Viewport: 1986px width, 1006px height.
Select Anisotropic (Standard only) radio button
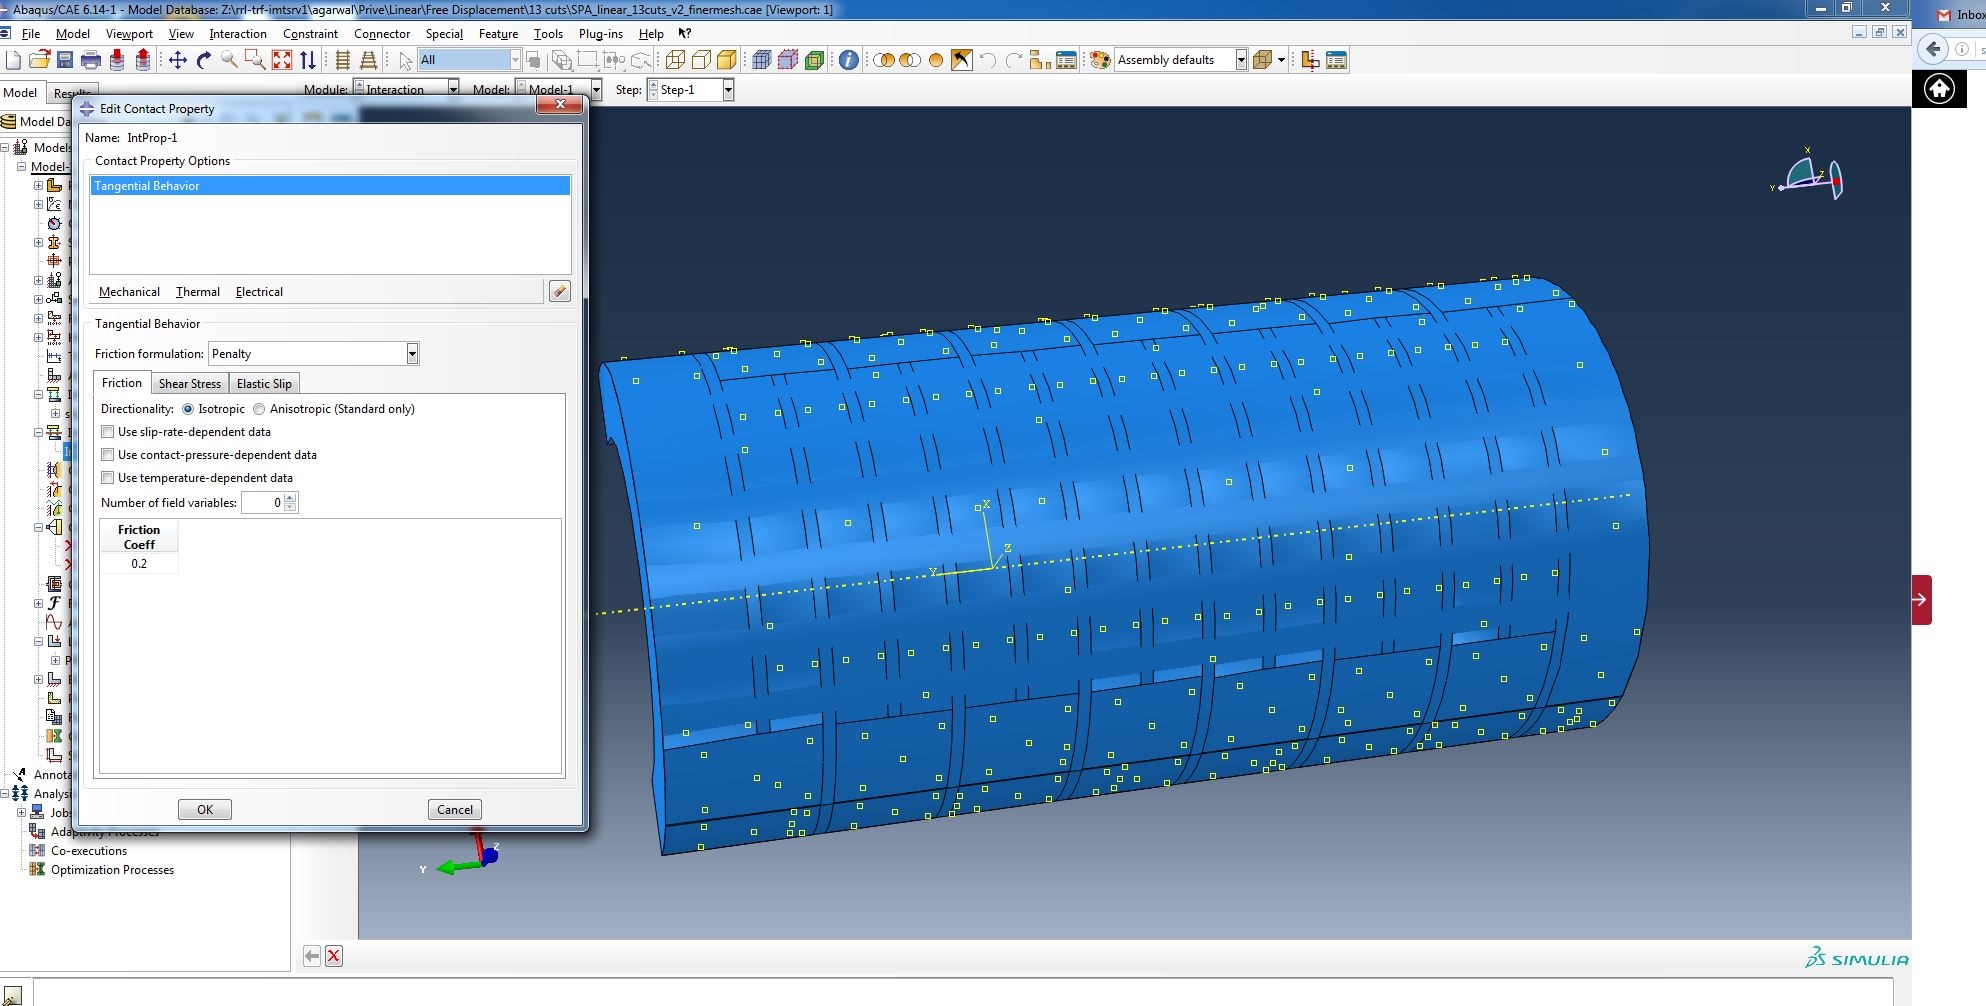(259, 409)
